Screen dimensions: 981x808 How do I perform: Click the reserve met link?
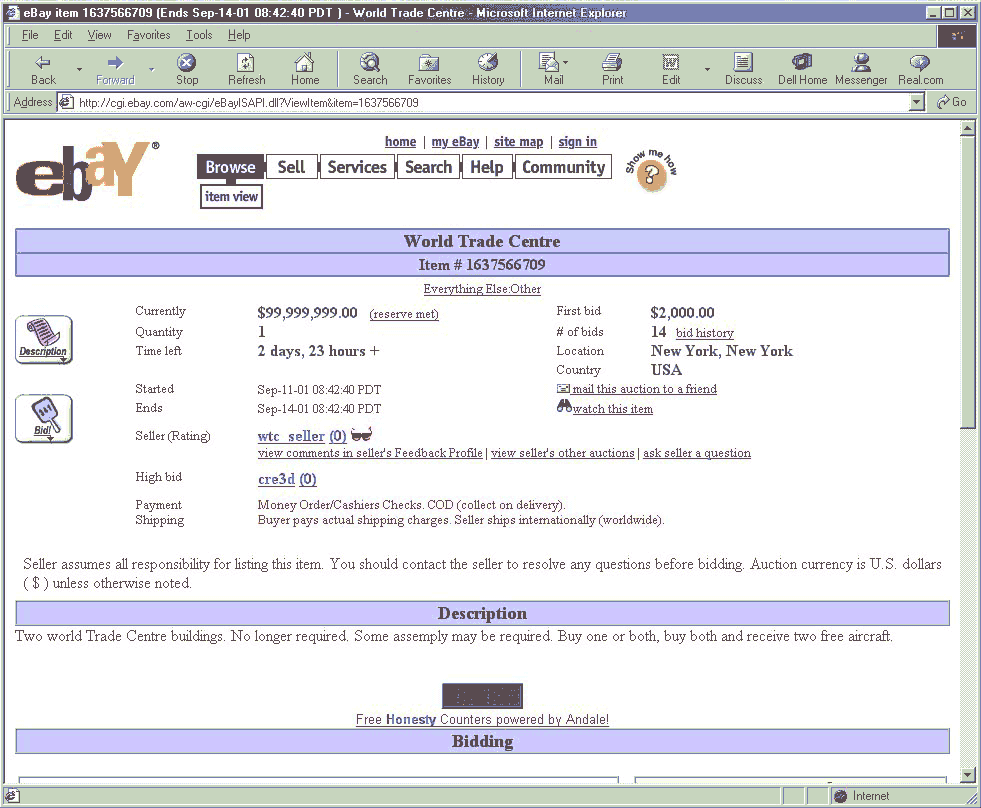click(404, 314)
